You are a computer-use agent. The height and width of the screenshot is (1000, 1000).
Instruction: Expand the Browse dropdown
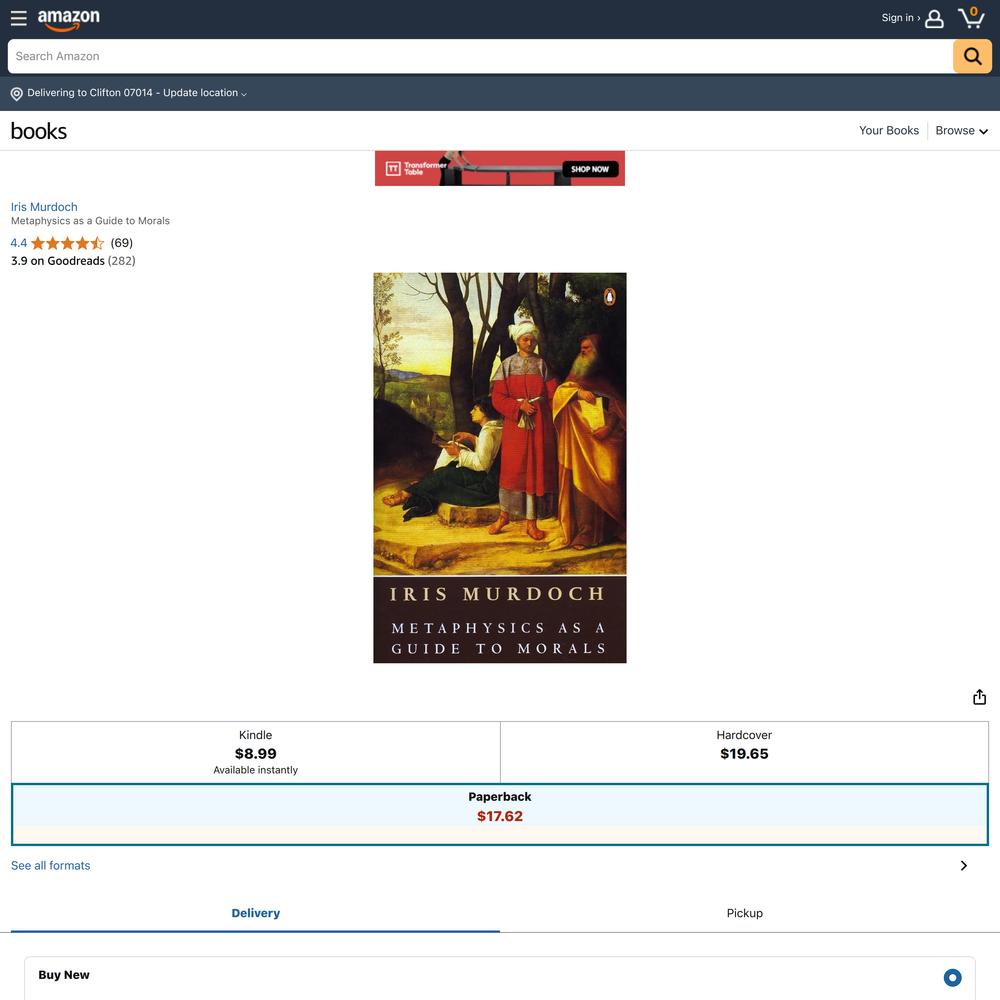pos(961,131)
